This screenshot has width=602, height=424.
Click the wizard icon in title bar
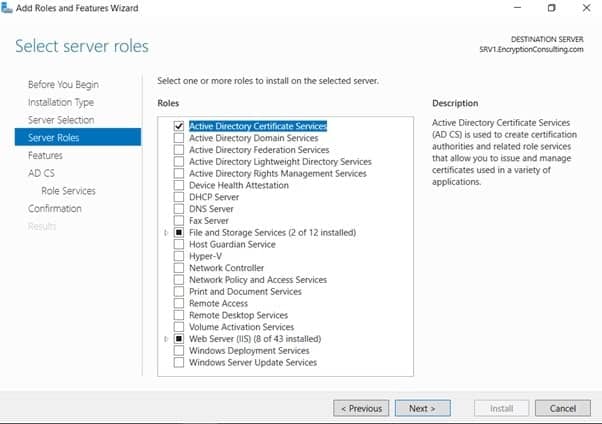point(9,8)
